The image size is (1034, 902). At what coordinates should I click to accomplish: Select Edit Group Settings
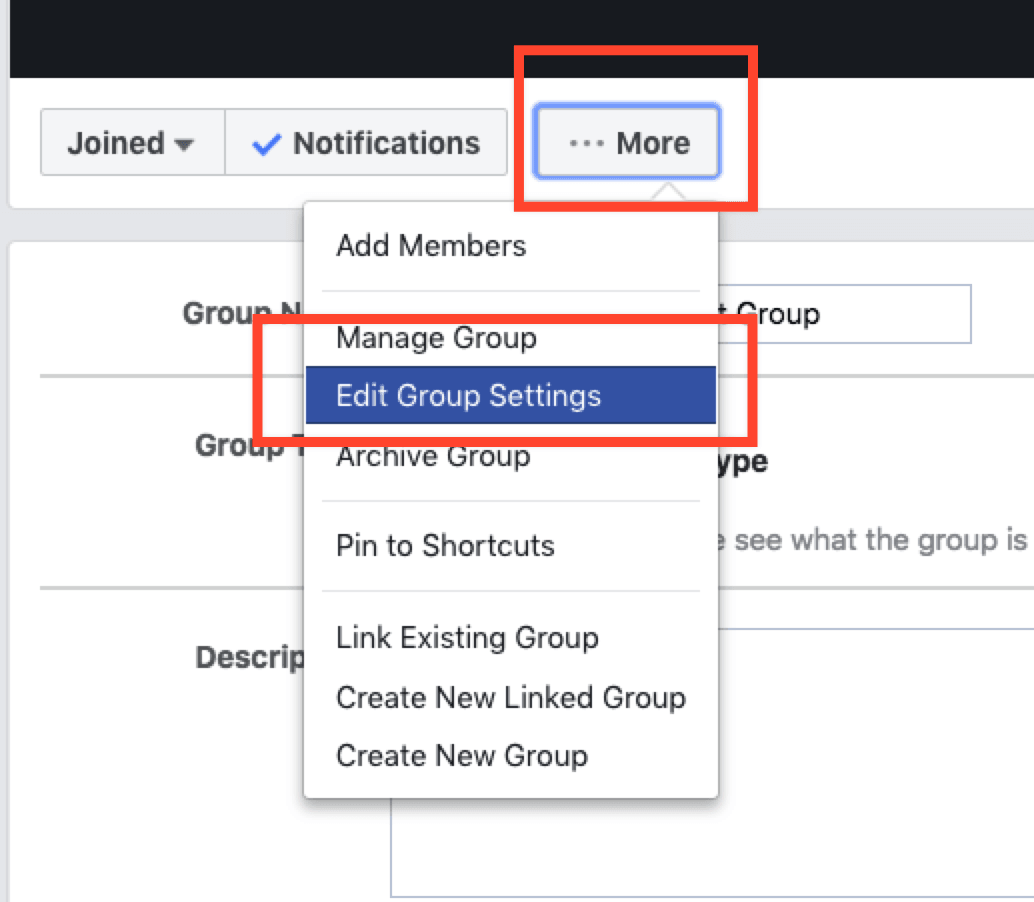pos(510,395)
